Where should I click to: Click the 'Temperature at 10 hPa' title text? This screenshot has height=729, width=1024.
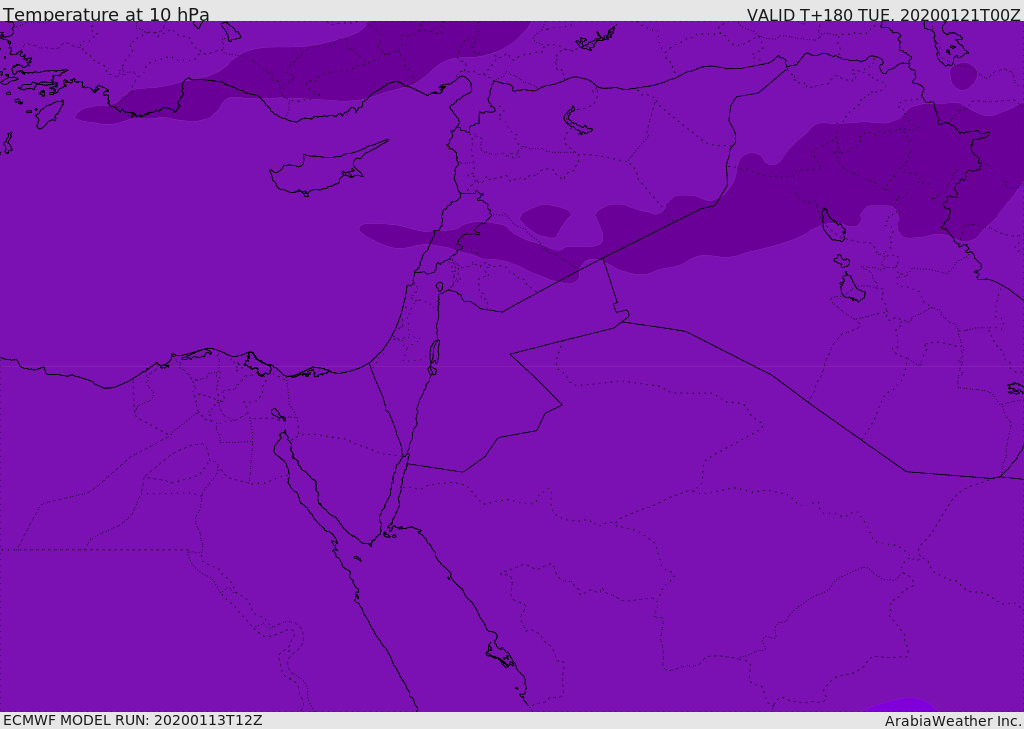pyautogui.click(x=106, y=14)
